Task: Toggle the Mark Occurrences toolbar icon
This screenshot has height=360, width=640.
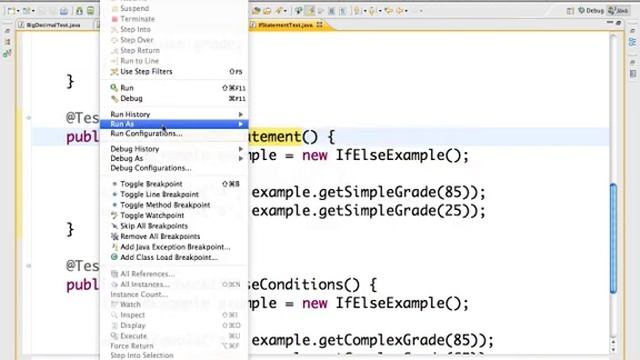Action: point(310,11)
